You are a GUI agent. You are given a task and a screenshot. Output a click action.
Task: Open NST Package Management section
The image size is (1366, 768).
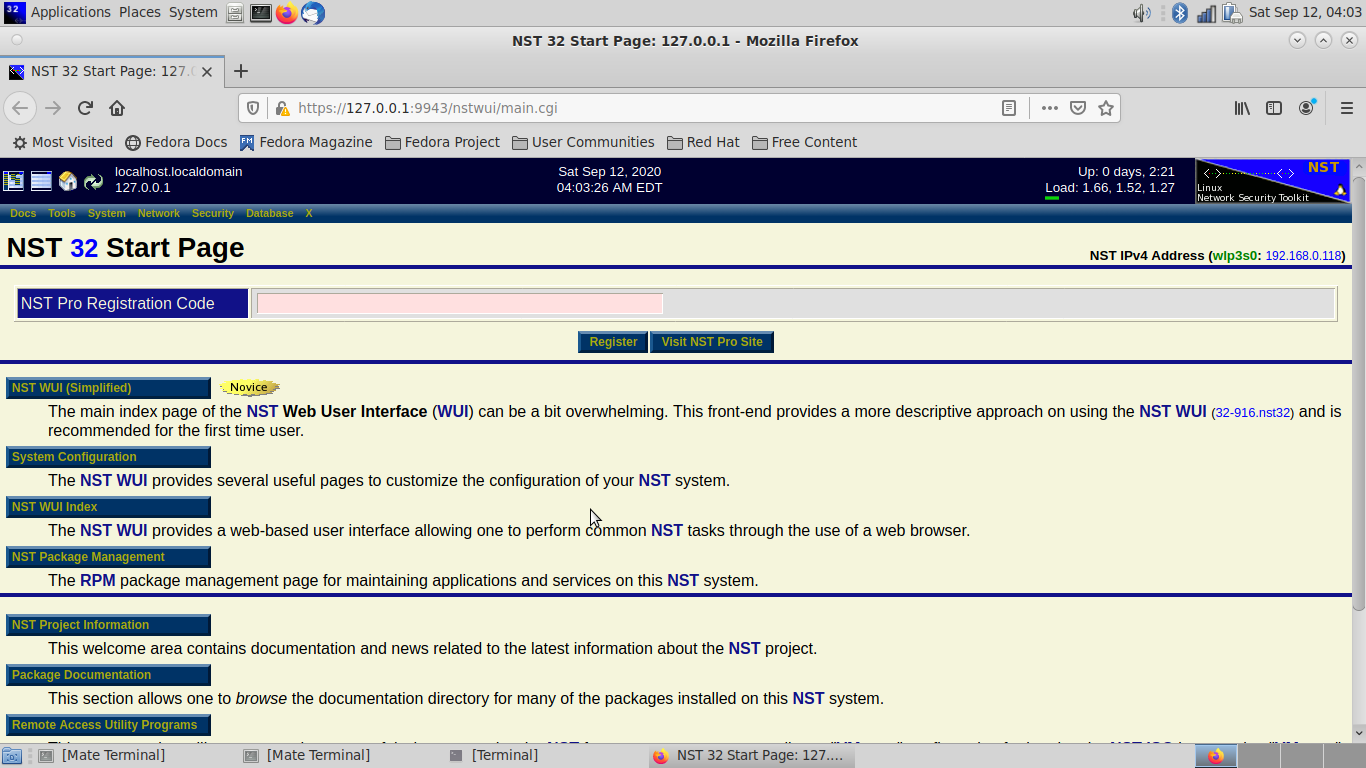pos(108,557)
